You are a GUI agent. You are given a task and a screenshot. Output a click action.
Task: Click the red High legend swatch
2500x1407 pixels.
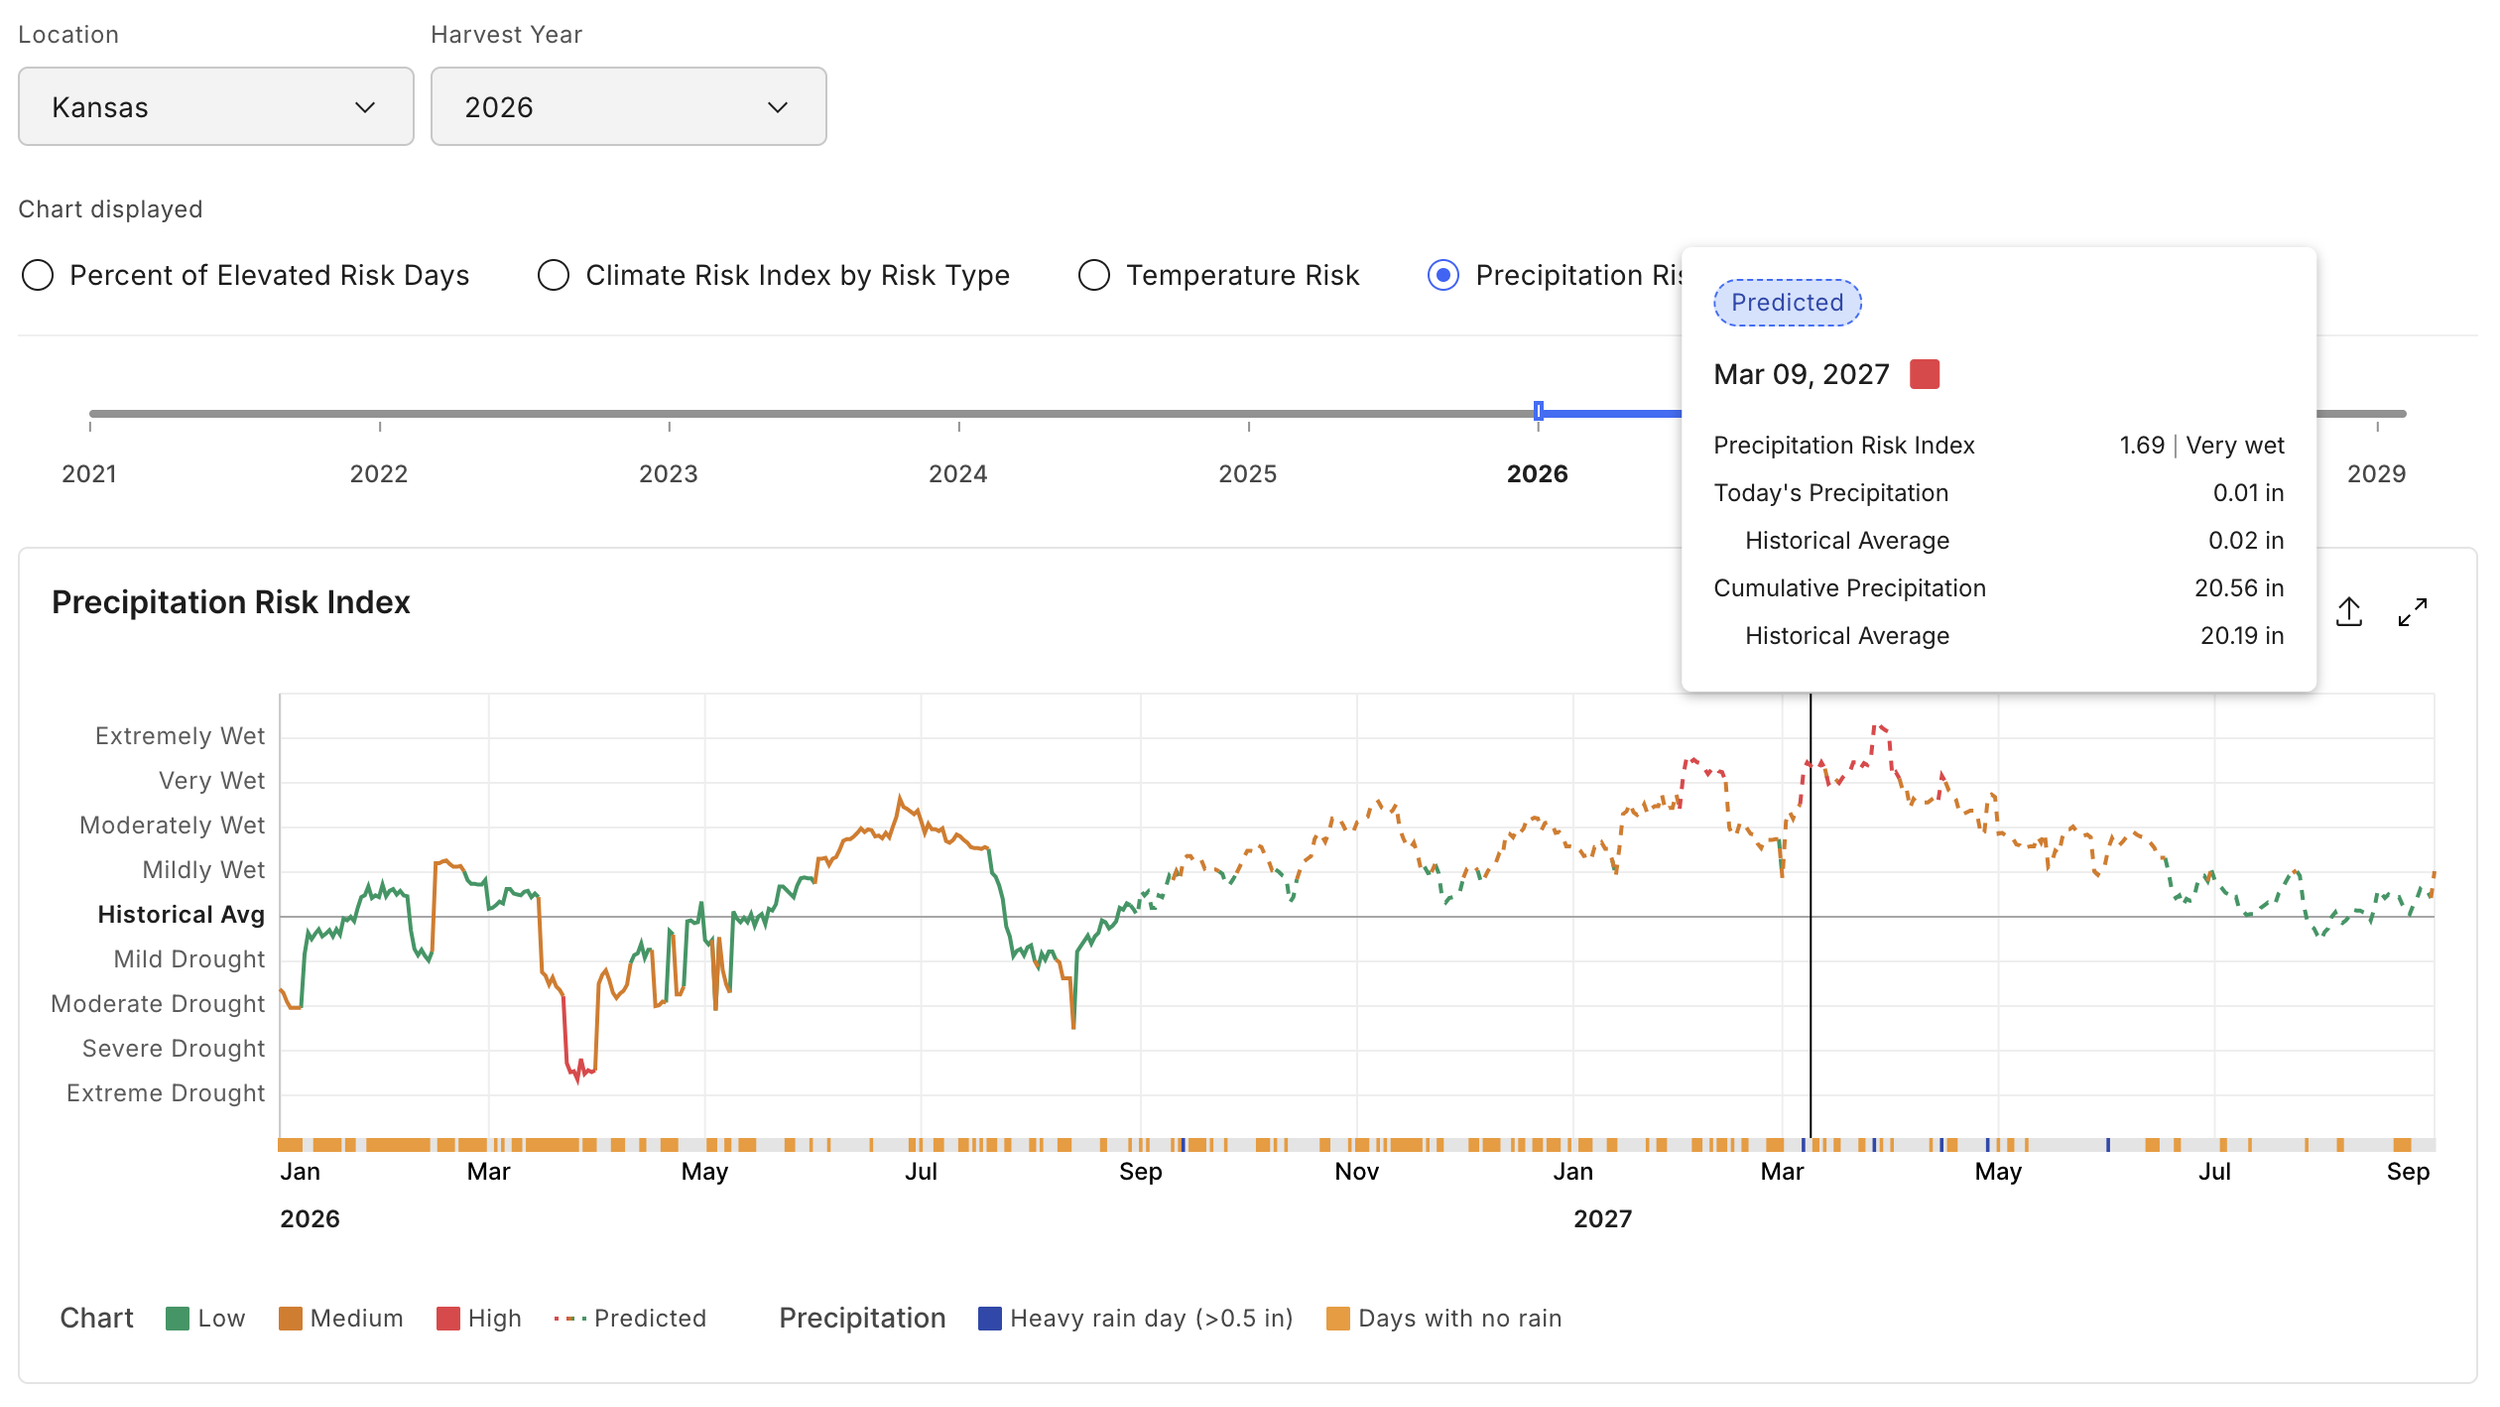(x=448, y=1318)
